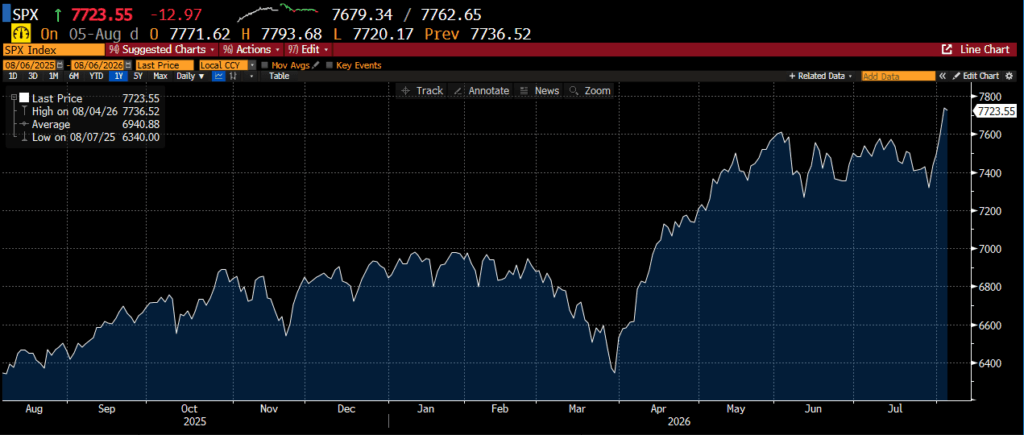Activate the Zoom magnifier tool
1024x435 pixels.
point(590,91)
